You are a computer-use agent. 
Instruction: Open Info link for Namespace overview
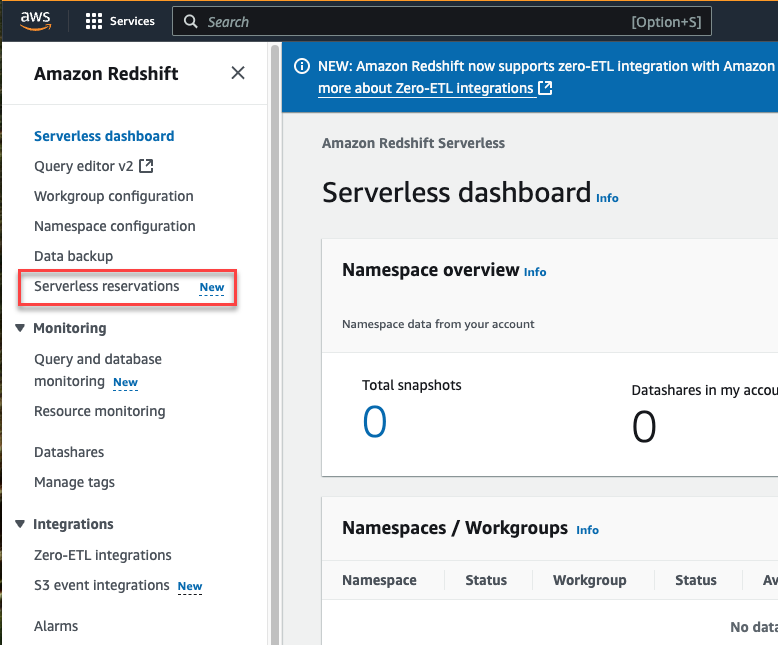[535, 272]
